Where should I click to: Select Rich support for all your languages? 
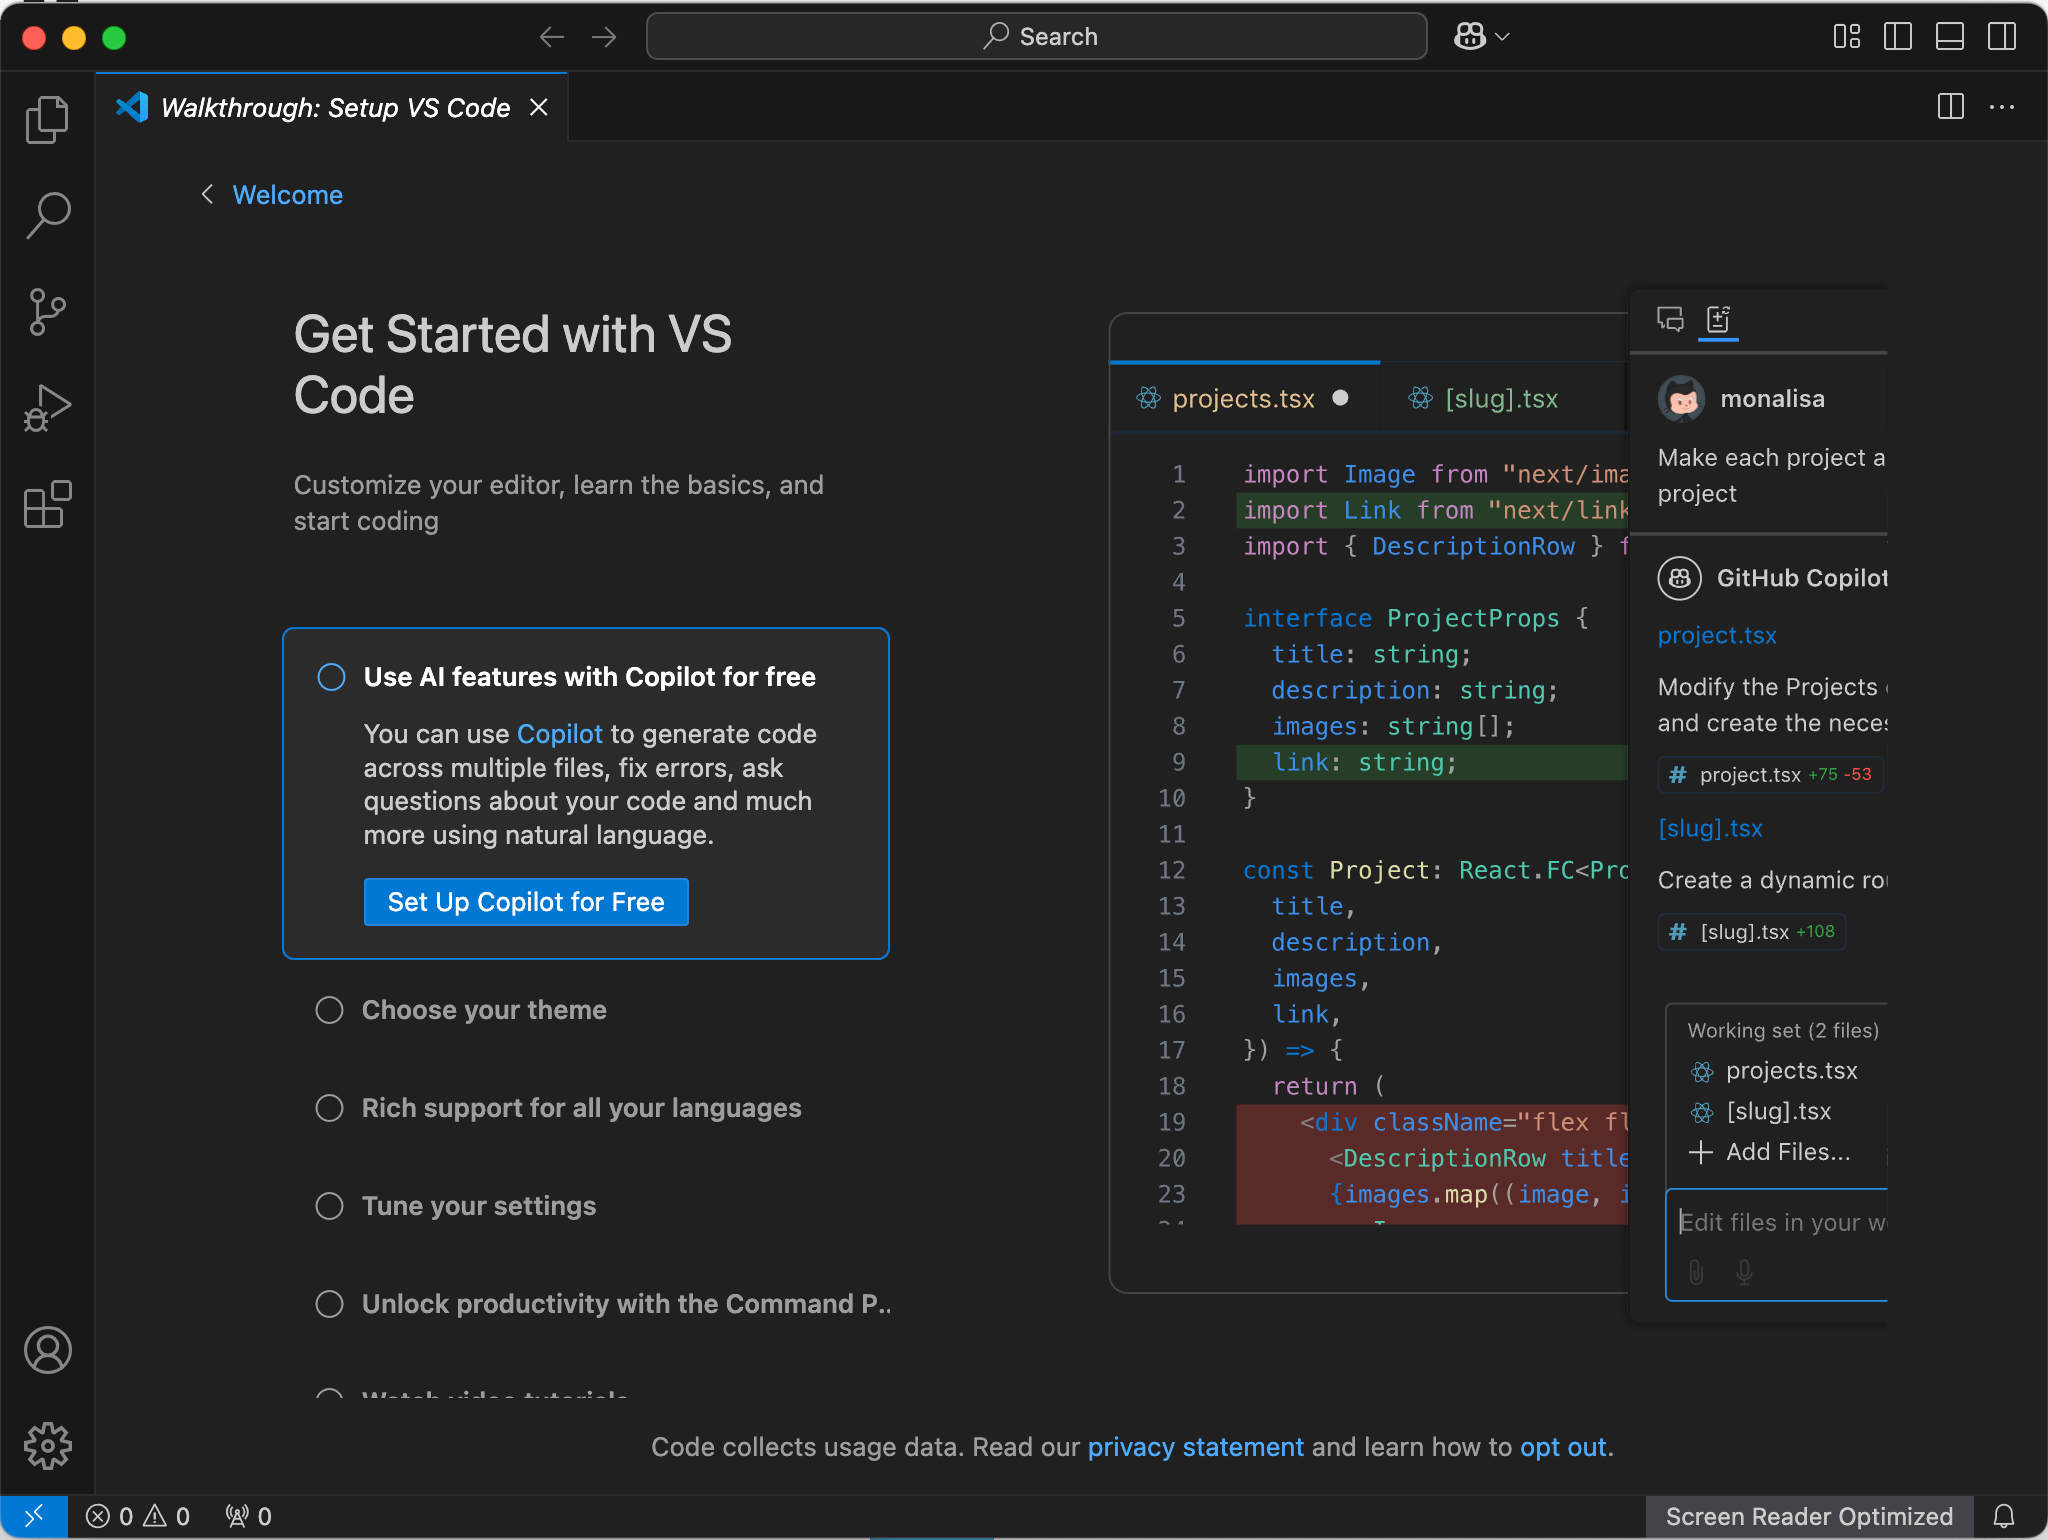(x=330, y=1107)
